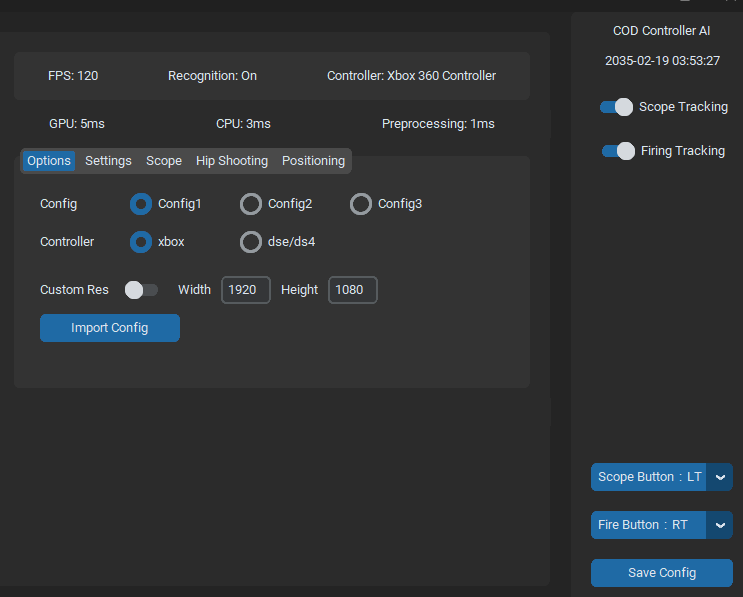Click the Controller row label
The image size is (743, 597).
pos(67,242)
